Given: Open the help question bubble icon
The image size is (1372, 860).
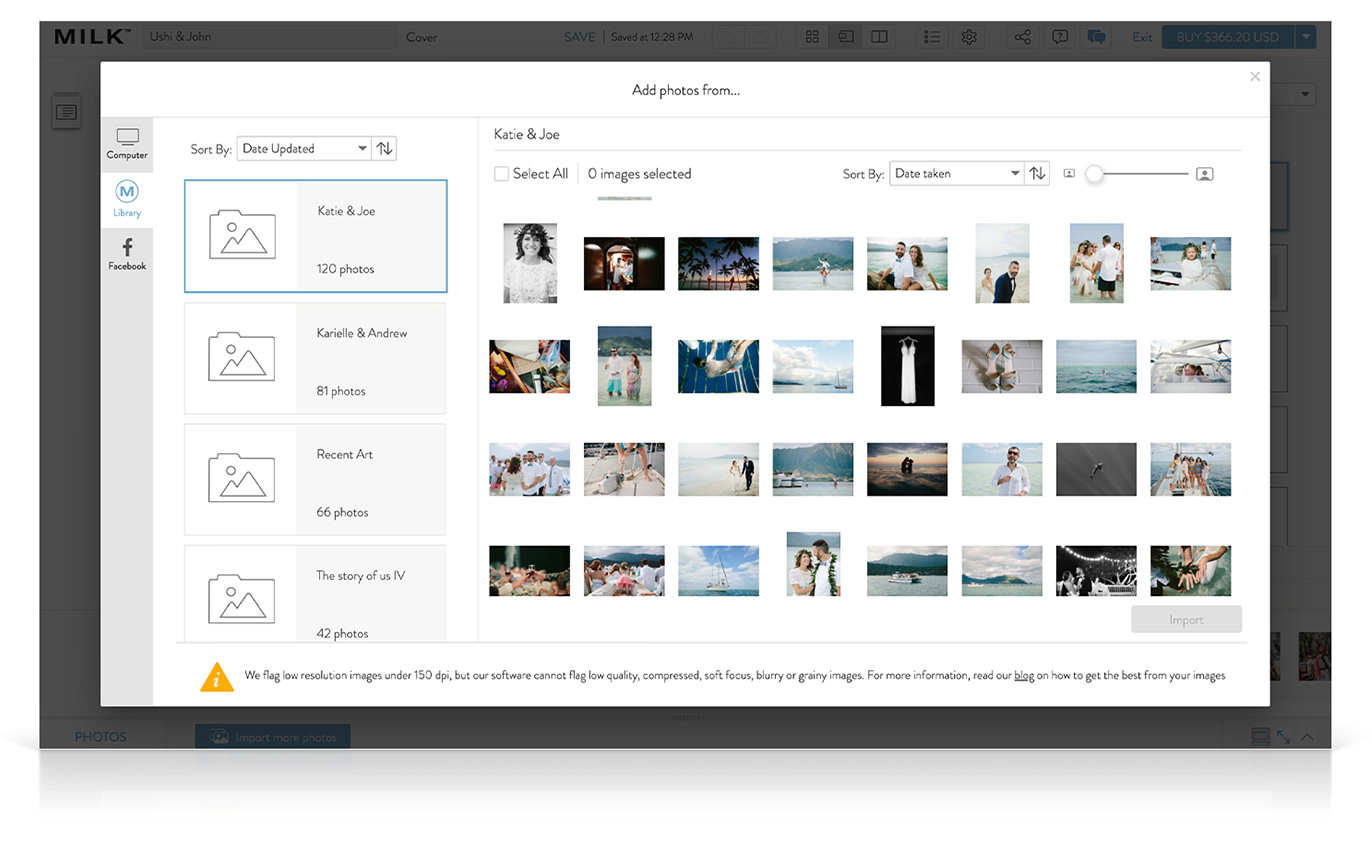Looking at the screenshot, I should [1059, 37].
